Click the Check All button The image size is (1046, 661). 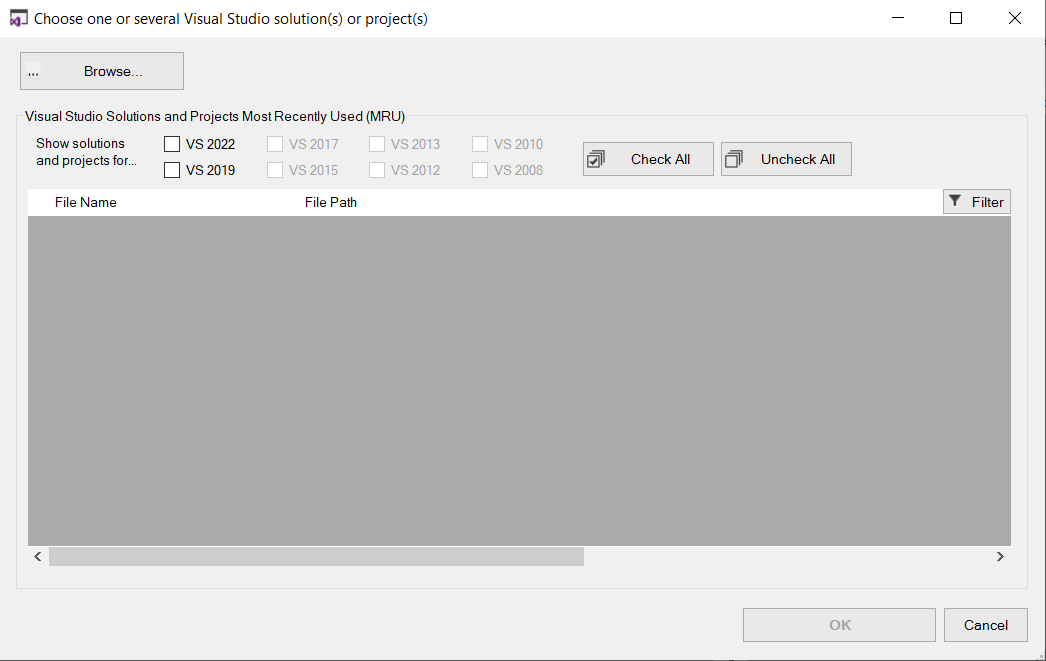[x=648, y=159]
